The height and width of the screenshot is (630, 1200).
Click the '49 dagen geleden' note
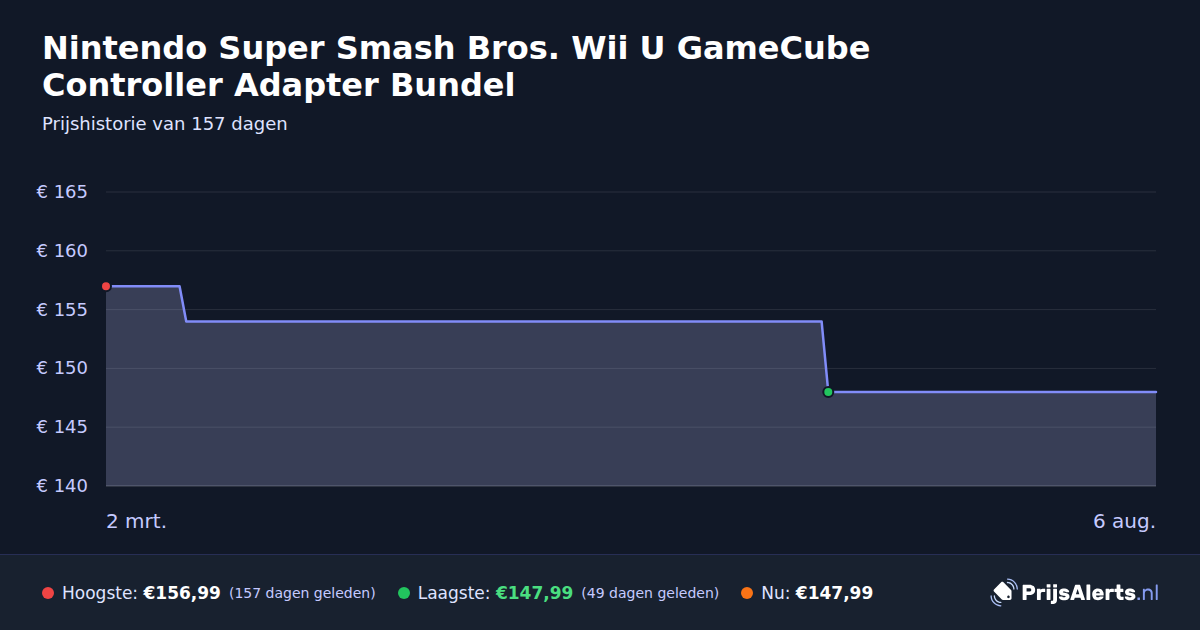(650, 593)
